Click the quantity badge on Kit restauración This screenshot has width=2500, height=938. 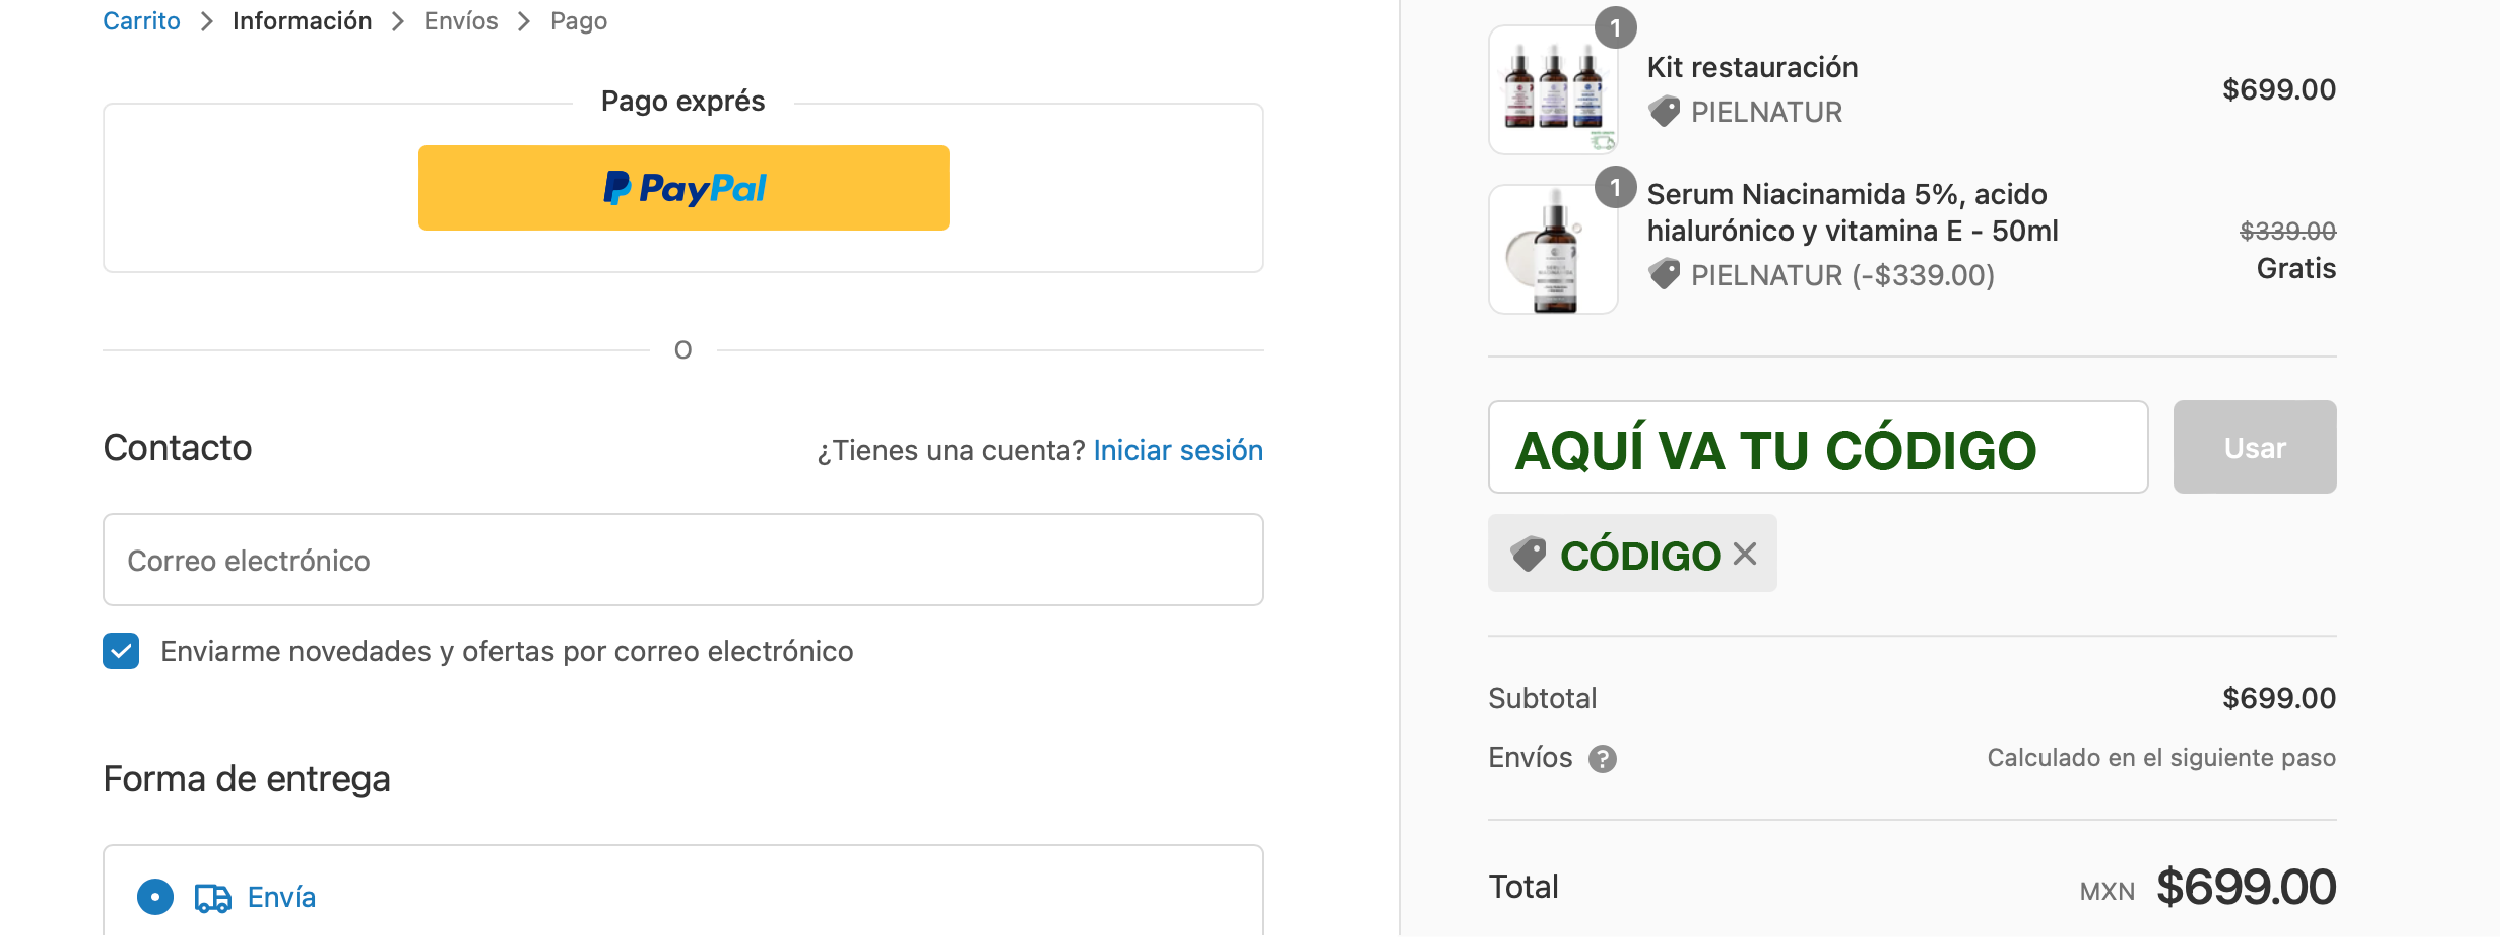coord(1615,28)
